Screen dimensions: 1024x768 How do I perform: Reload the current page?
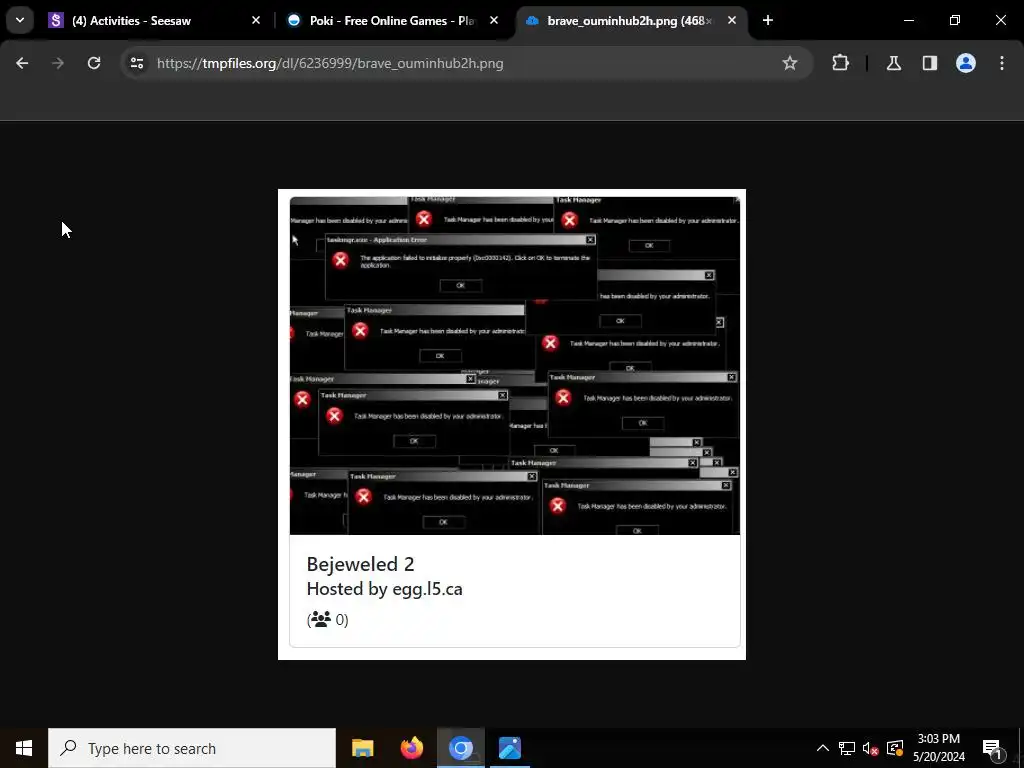point(94,63)
